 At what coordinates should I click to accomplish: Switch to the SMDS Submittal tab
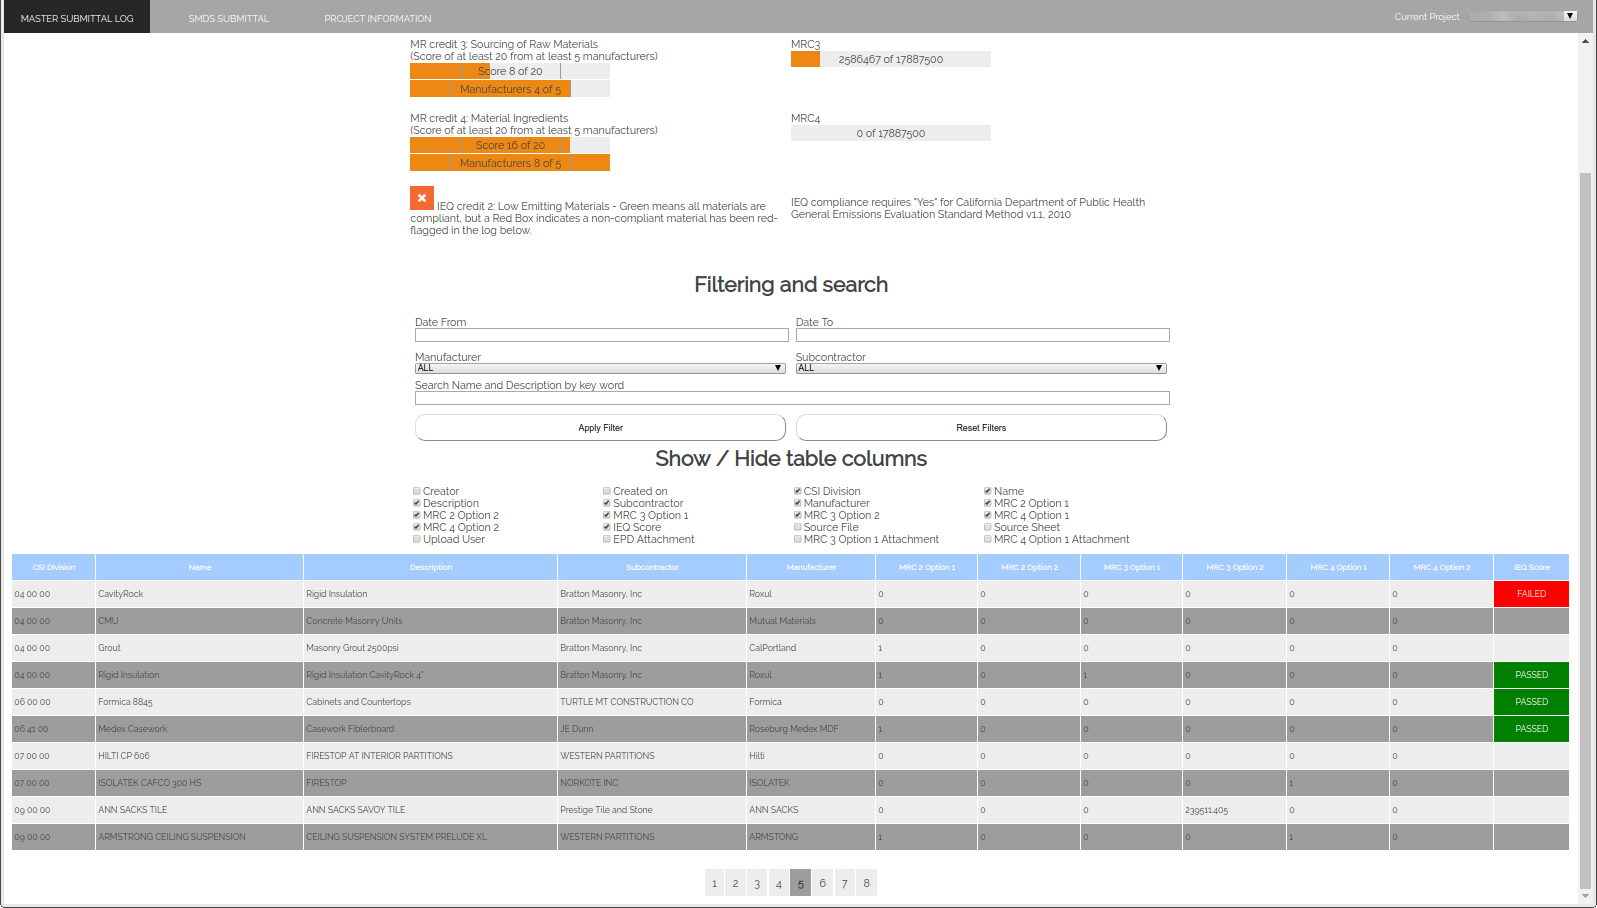point(228,18)
